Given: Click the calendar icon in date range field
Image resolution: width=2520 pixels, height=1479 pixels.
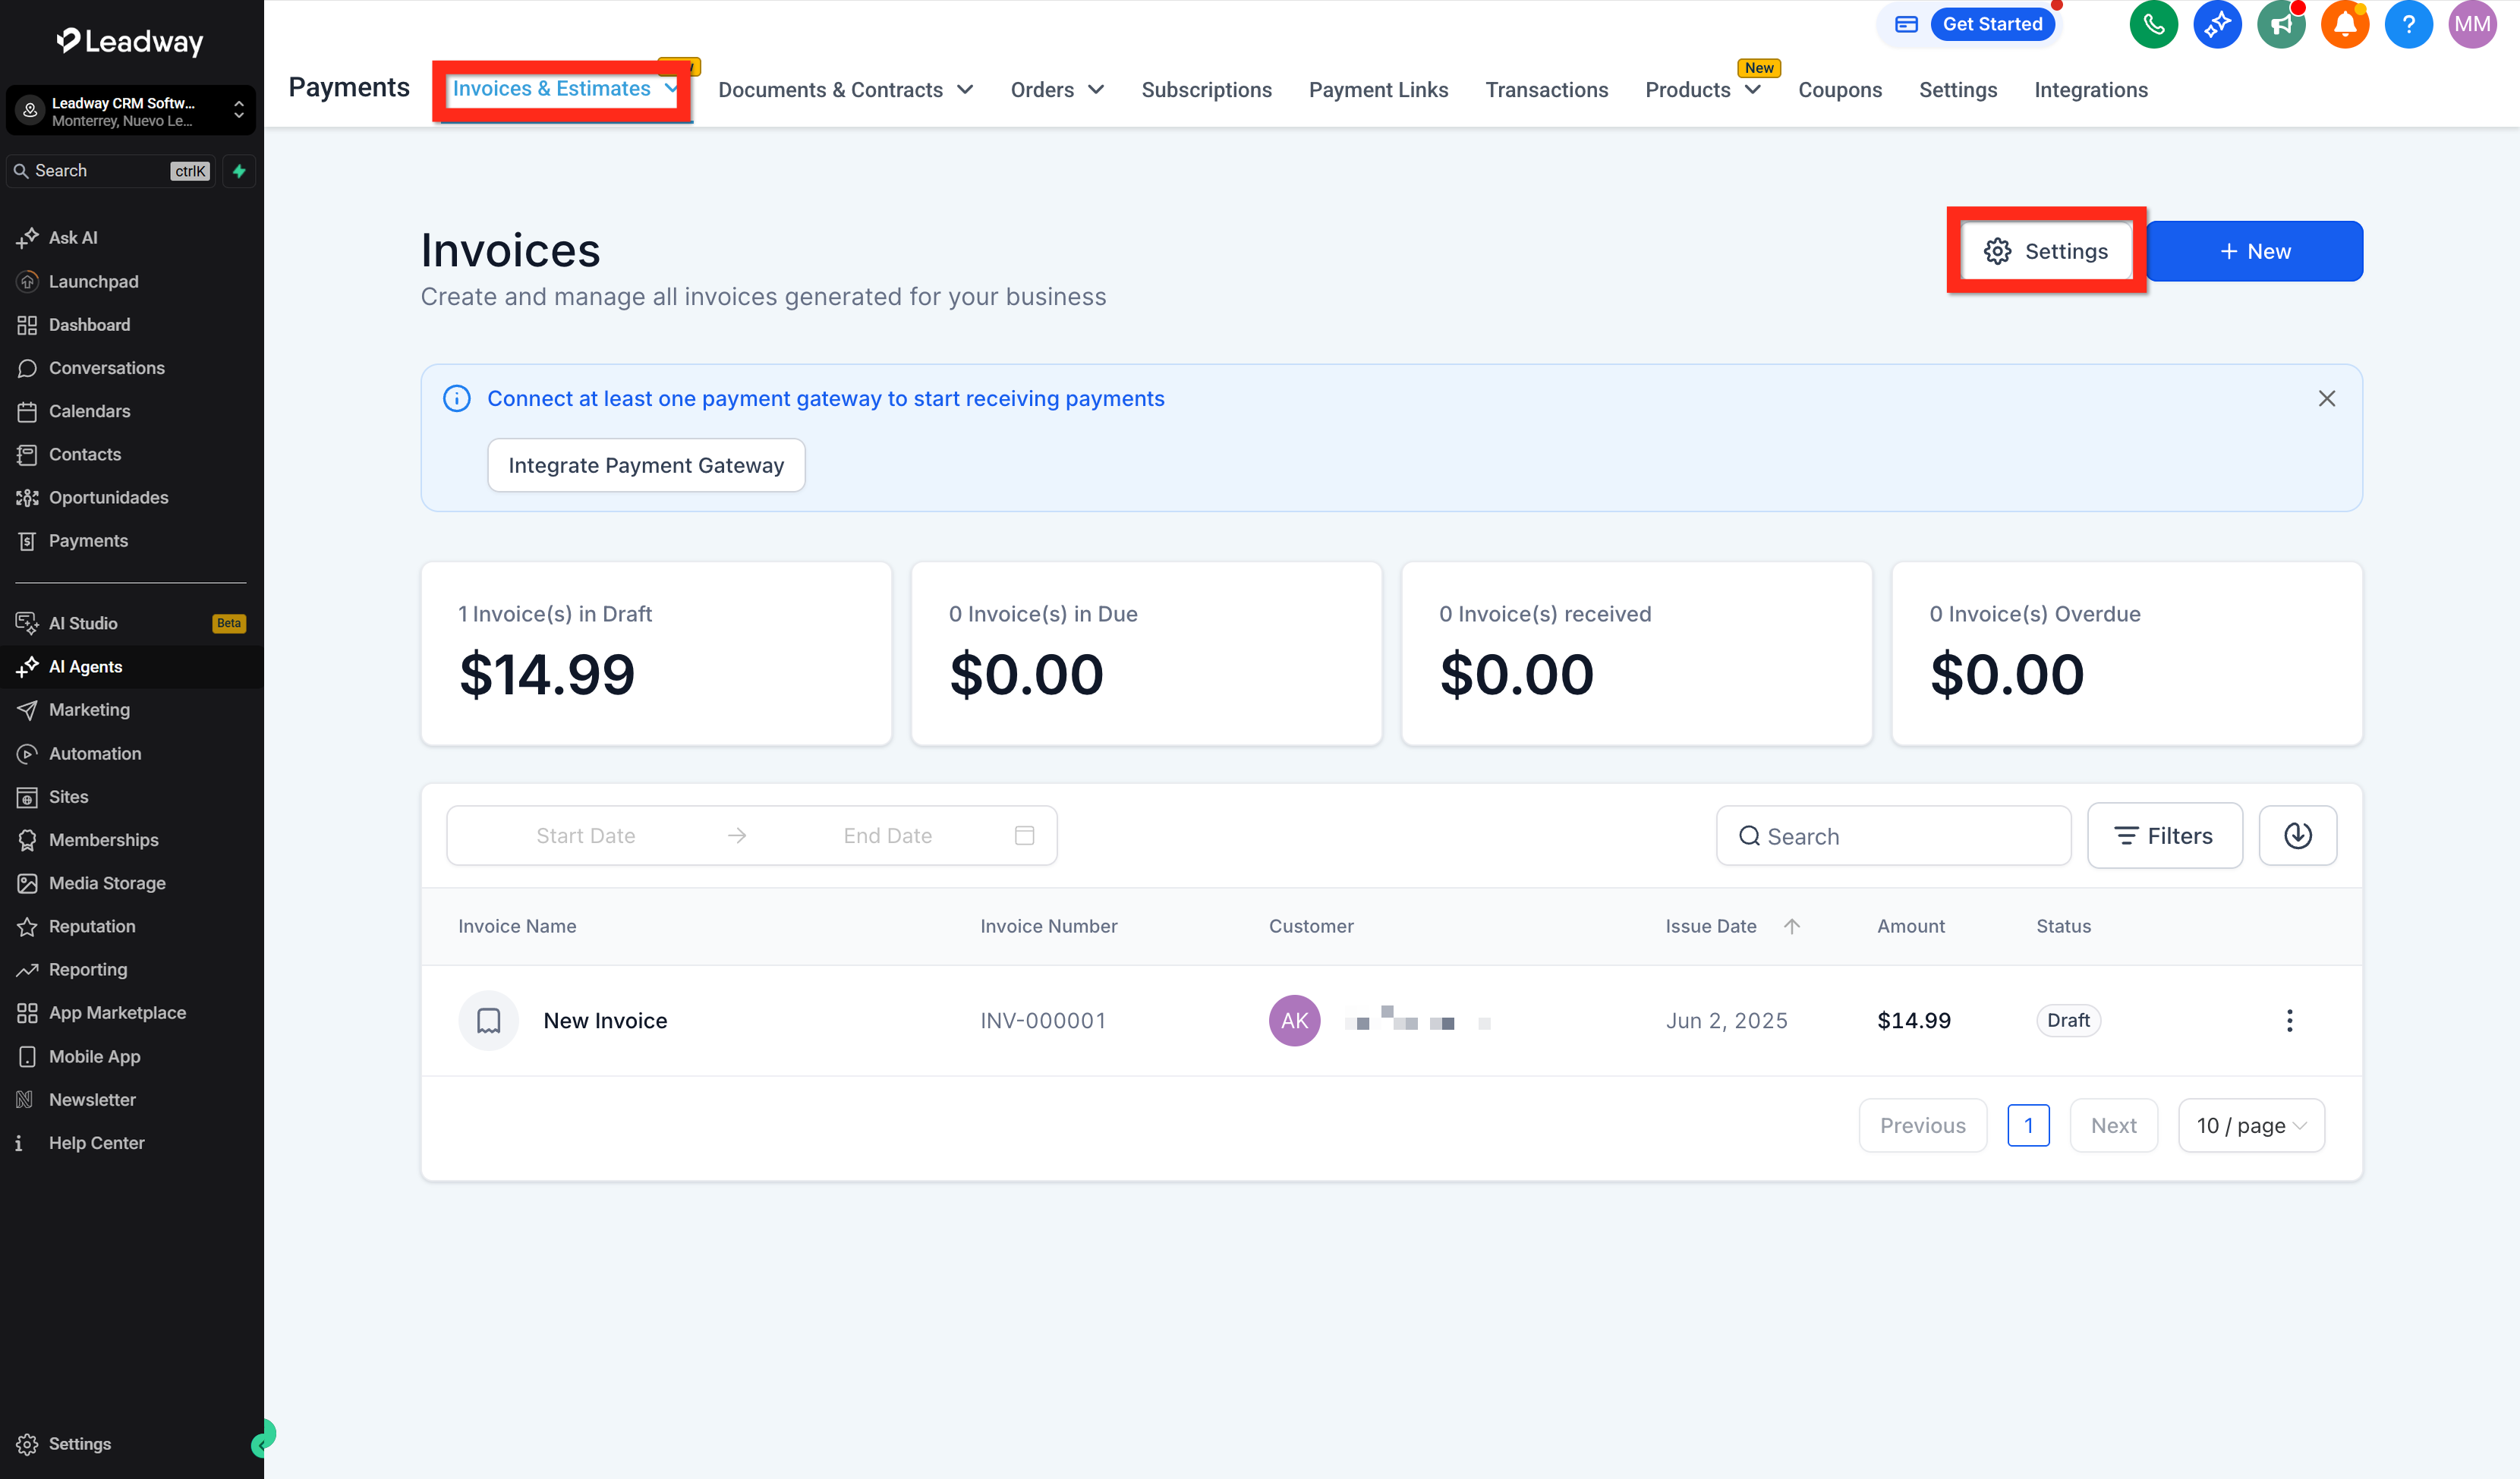Looking at the screenshot, I should click(x=1024, y=835).
